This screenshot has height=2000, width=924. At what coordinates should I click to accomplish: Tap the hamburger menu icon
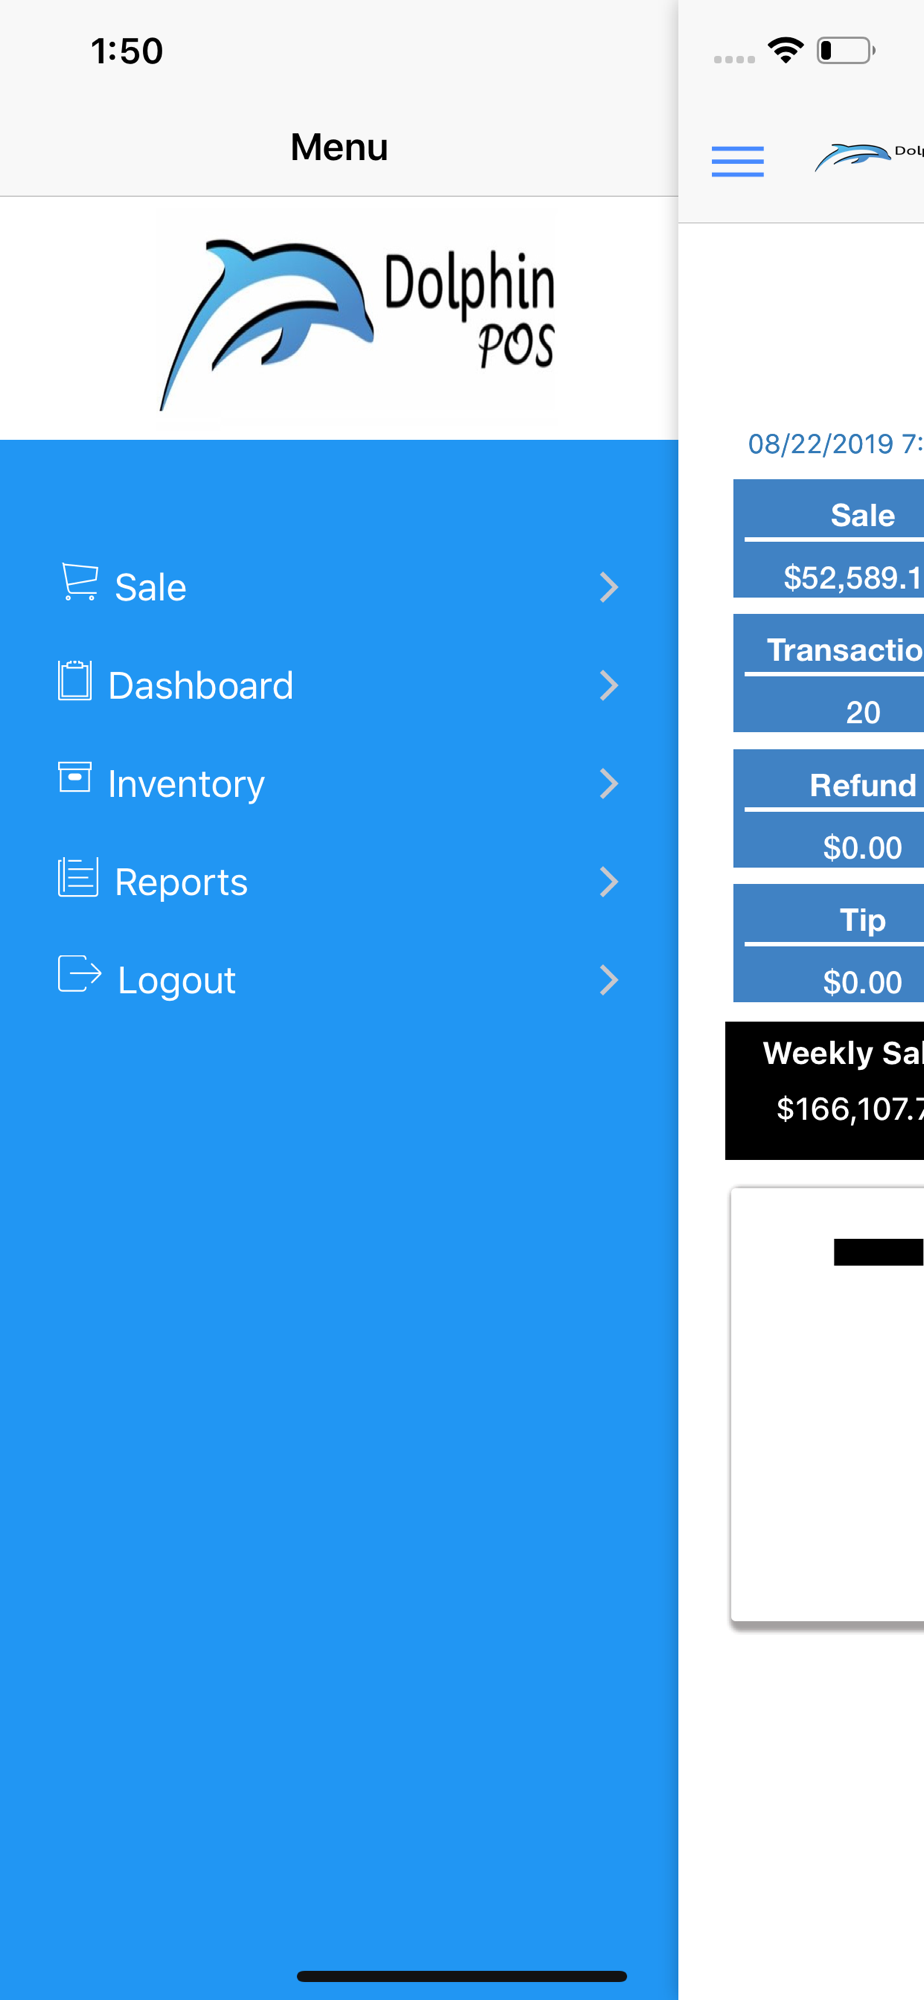click(738, 161)
